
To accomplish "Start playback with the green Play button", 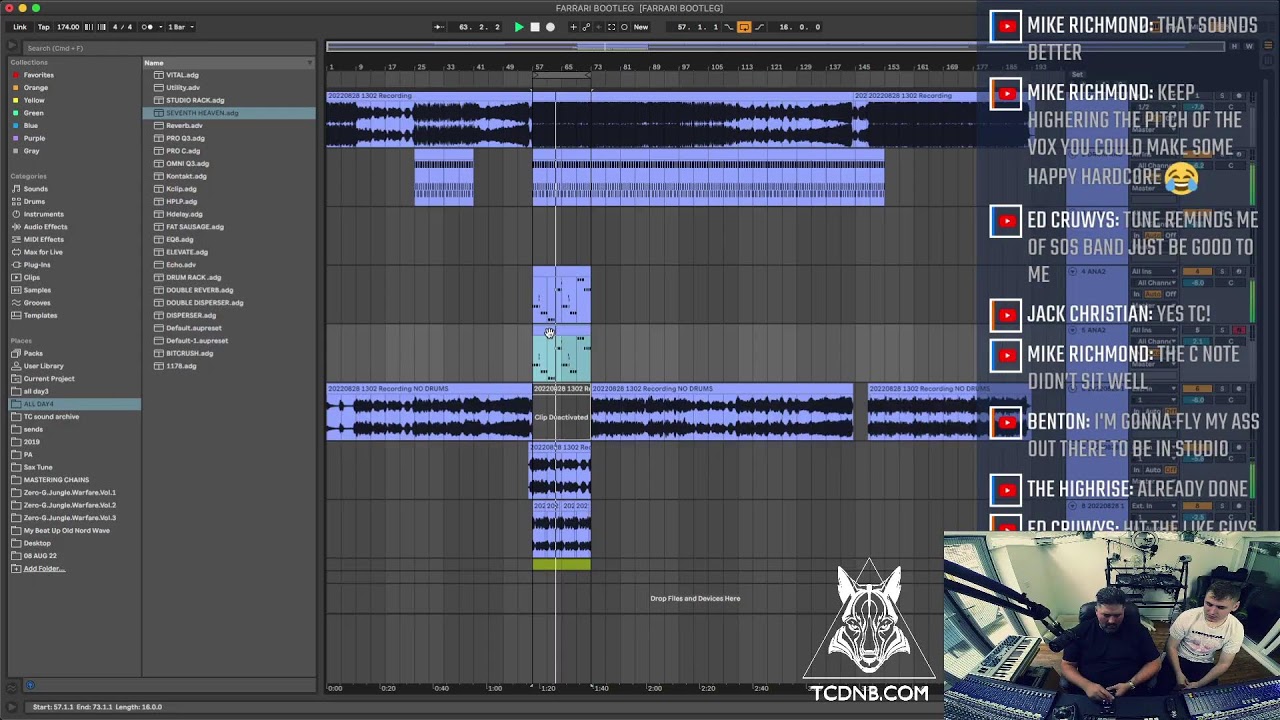I will tap(519, 27).
